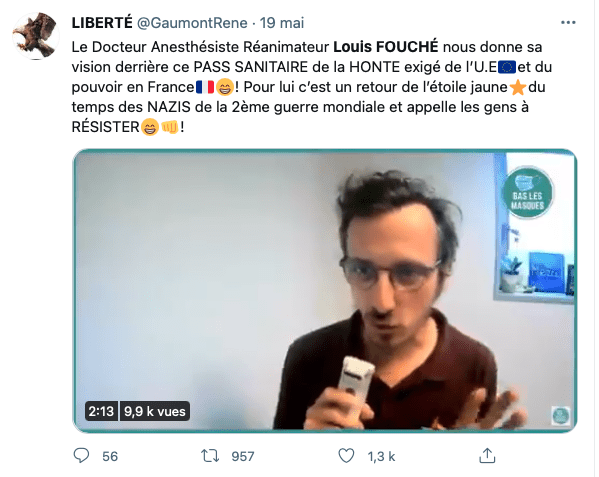Play the Louis Fouché video
The height and width of the screenshot is (477, 599).
[325, 291]
